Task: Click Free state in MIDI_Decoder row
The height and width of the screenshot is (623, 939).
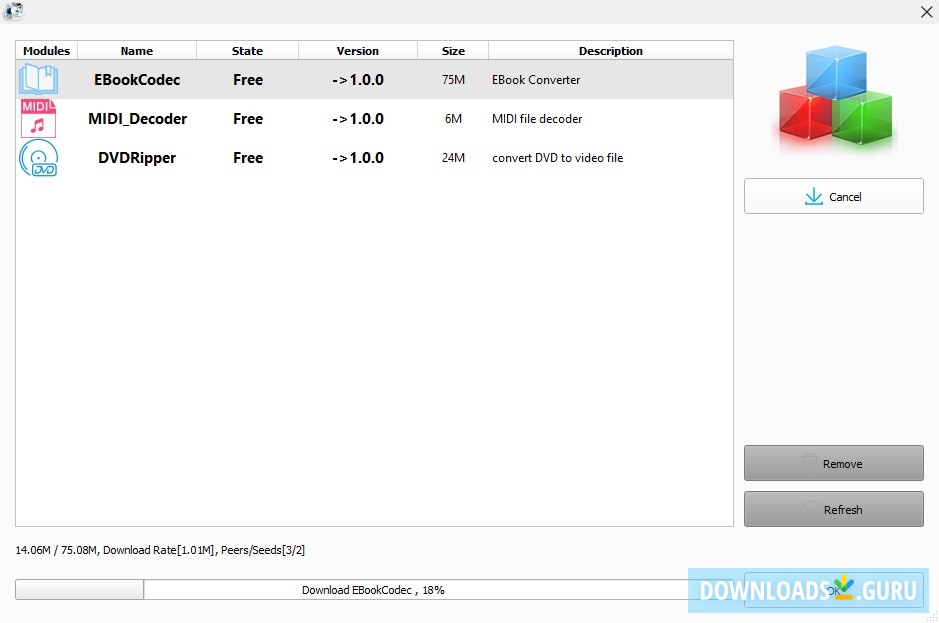Action: [x=248, y=119]
